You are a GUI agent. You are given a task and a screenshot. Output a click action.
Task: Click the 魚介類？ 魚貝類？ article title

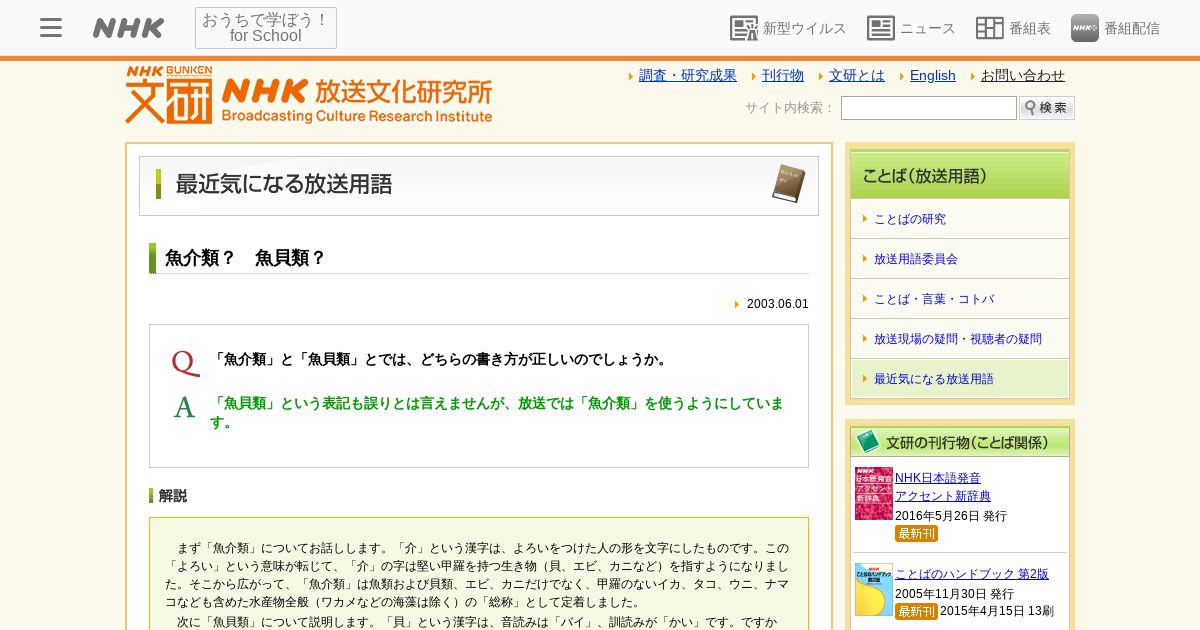pos(245,258)
